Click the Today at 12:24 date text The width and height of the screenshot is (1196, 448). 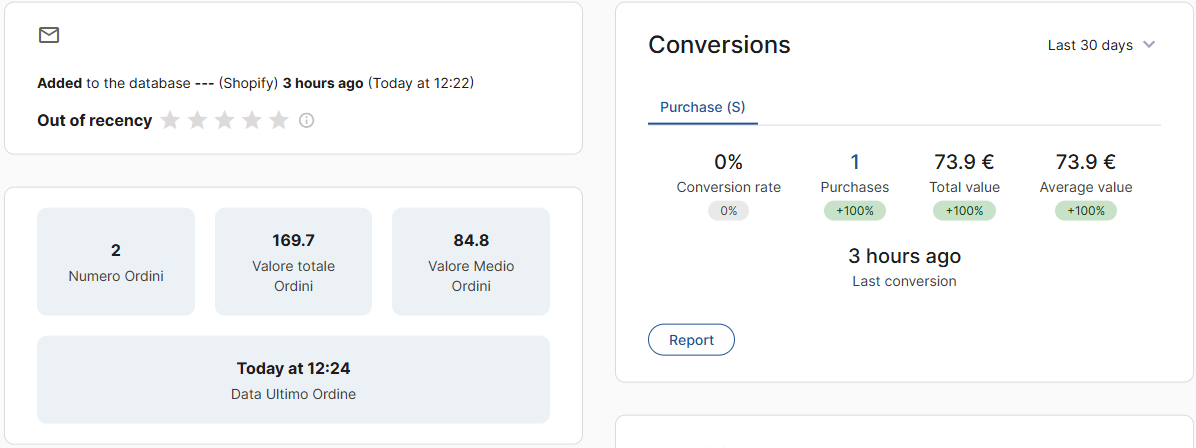point(294,369)
